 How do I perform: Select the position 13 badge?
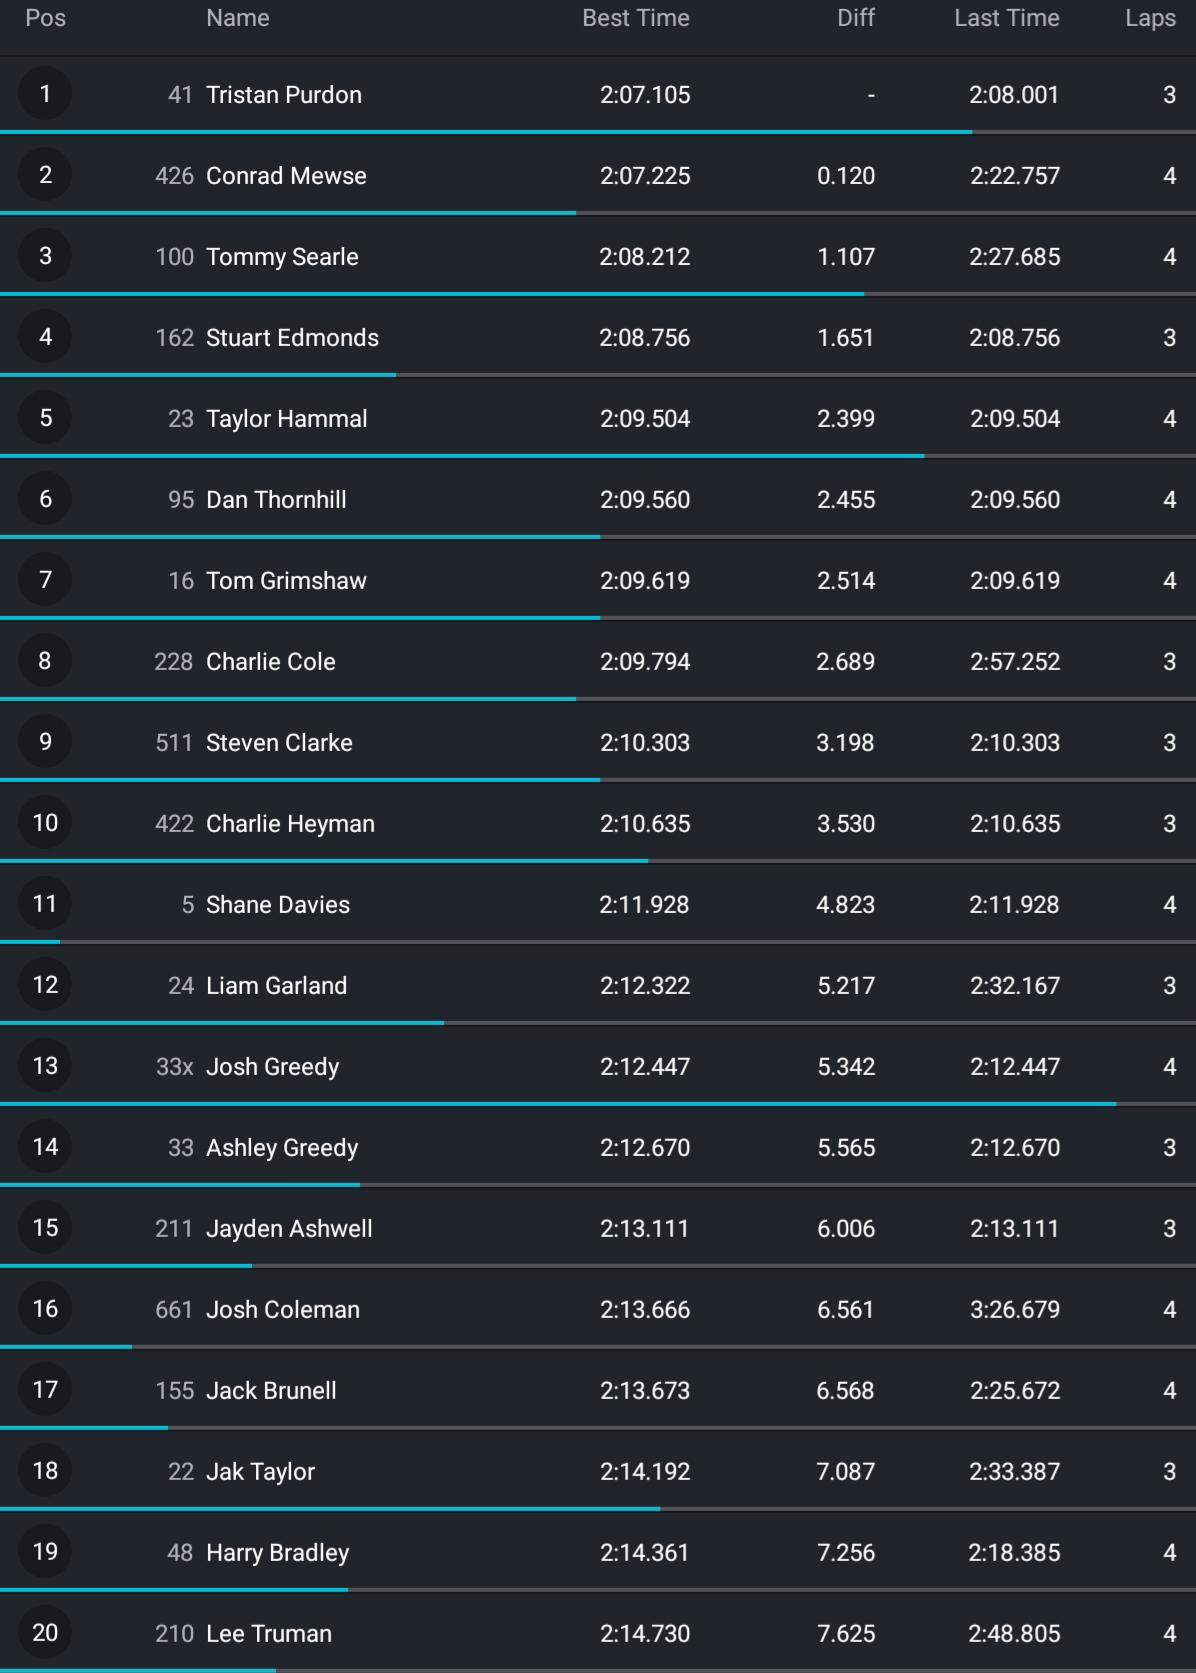pos(45,1066)
